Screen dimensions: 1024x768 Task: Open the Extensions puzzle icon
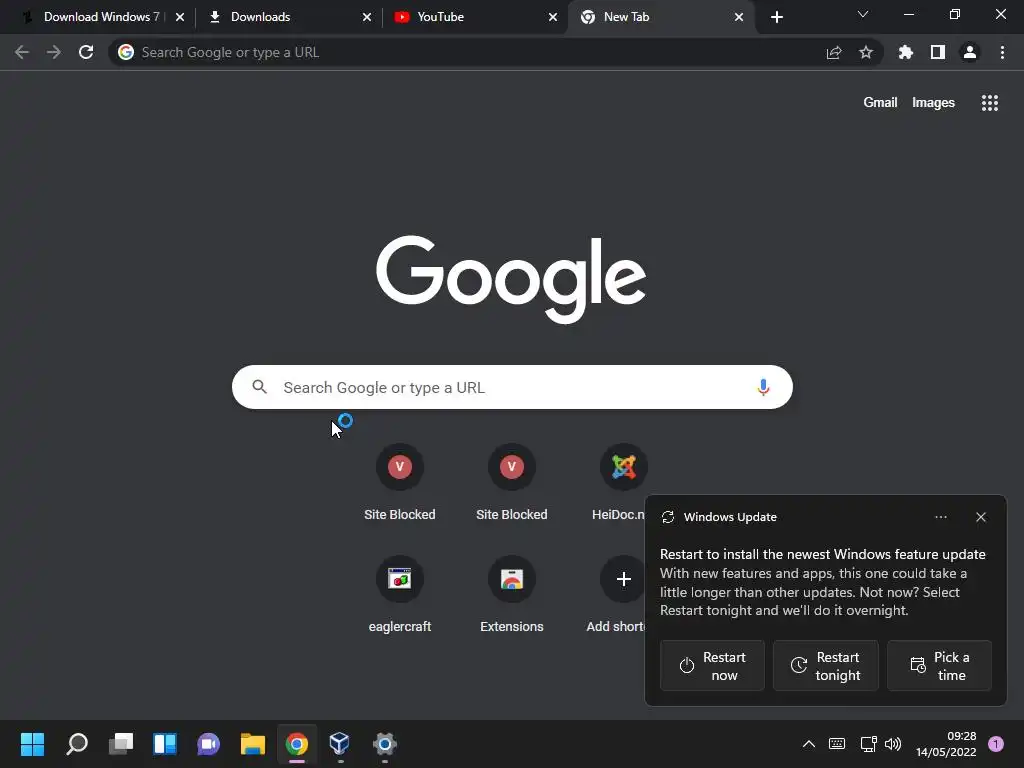coord(906,52)
